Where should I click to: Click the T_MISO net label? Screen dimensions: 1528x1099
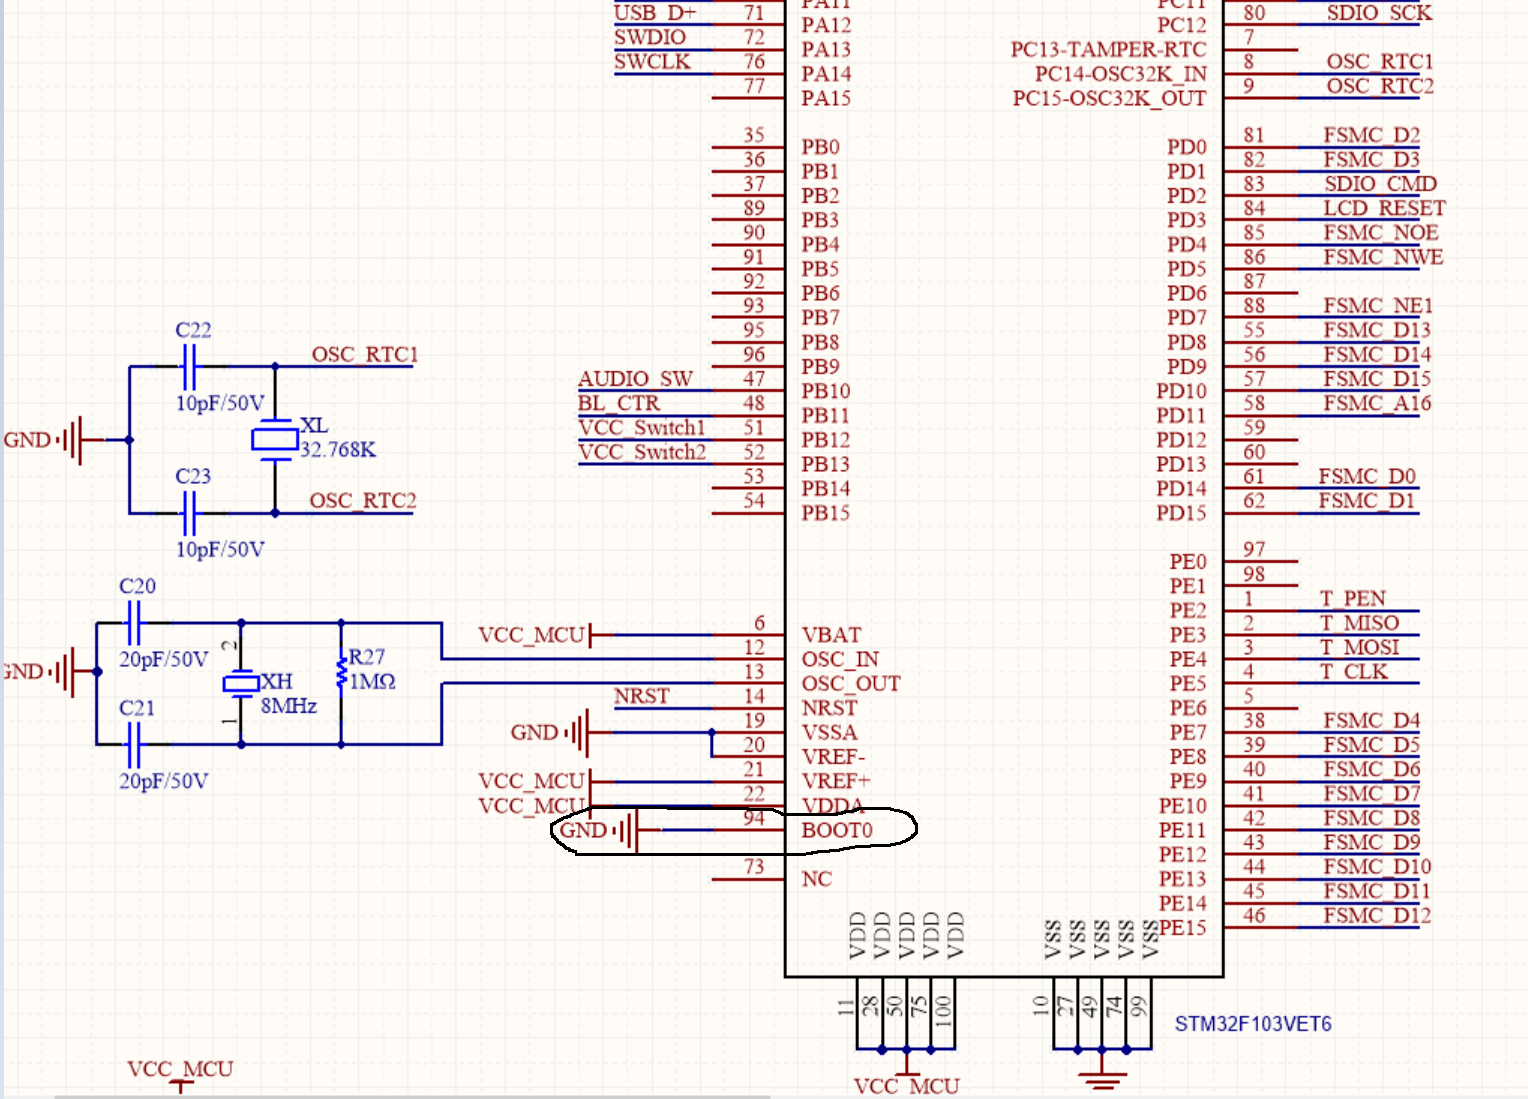tap(1360, 623)
